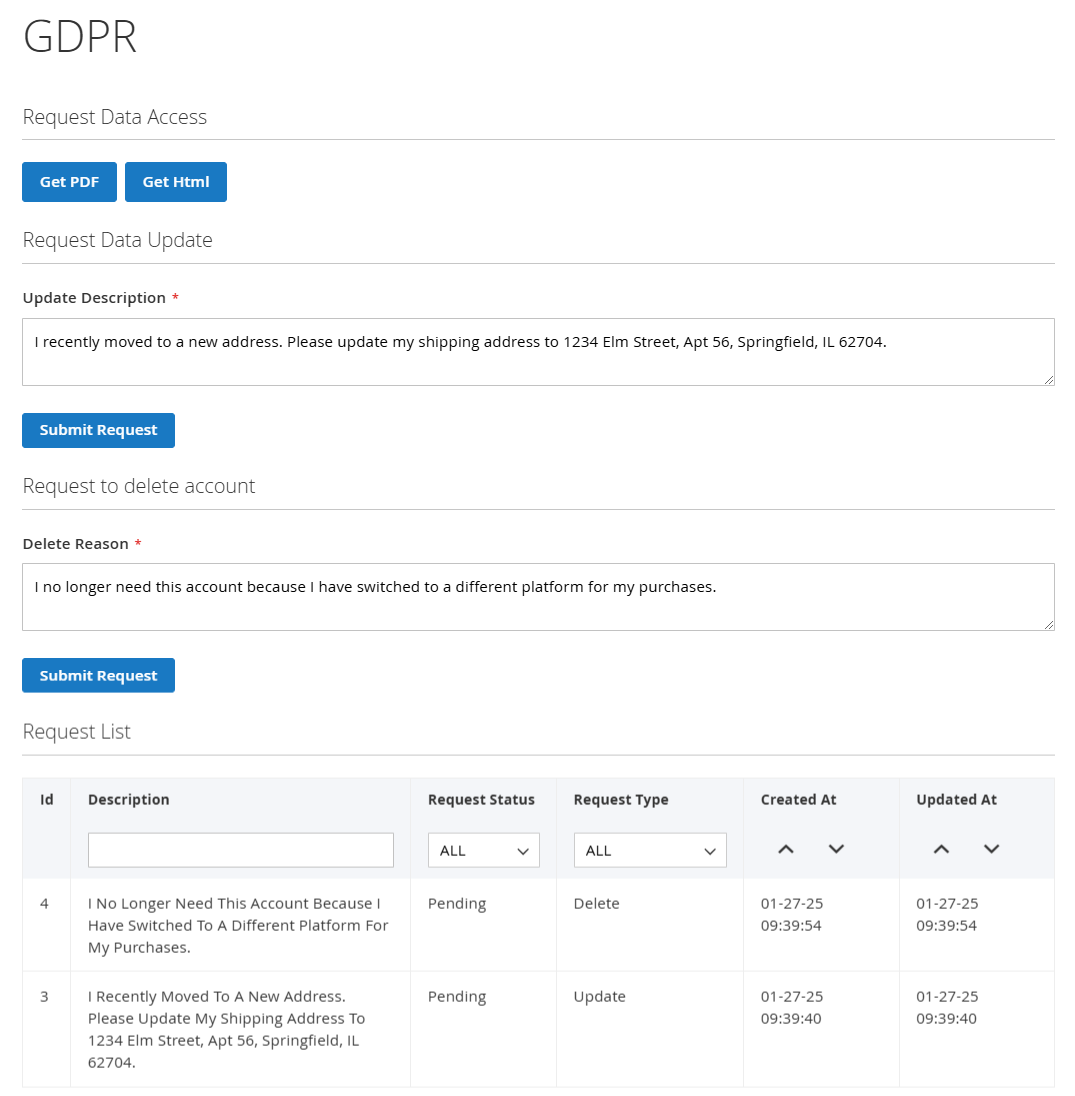Sort Created At column descending with down arrow
Screen dimensions: 1075x1096
836,849
